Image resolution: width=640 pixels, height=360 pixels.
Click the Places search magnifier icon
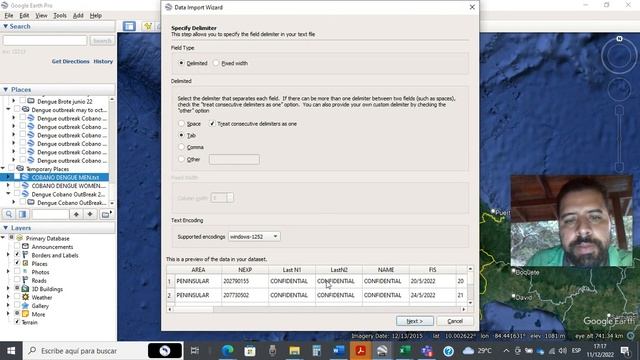click(9, 214)
